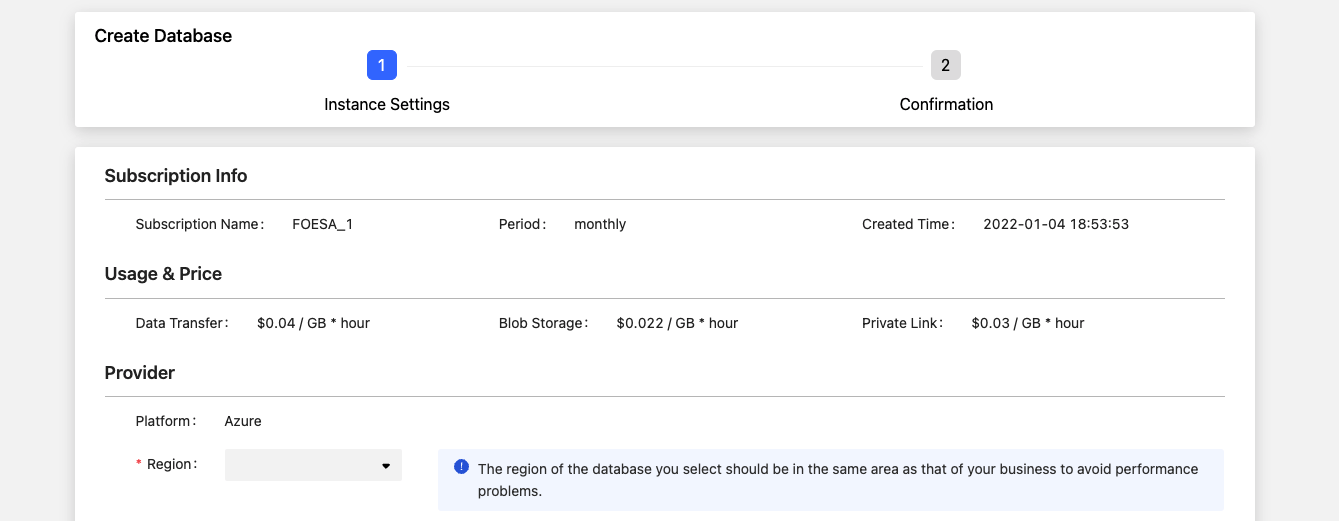Viewport: 1339px width, 521px height.
Task: Click the Blob Storage price $0.022 value
Action: point(677,323)
